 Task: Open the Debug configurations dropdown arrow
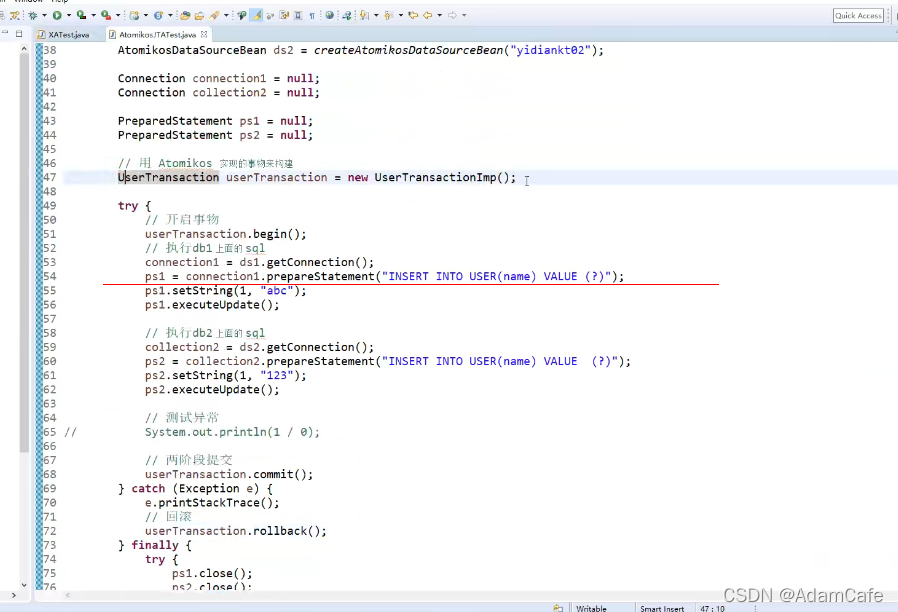point(44,15)
